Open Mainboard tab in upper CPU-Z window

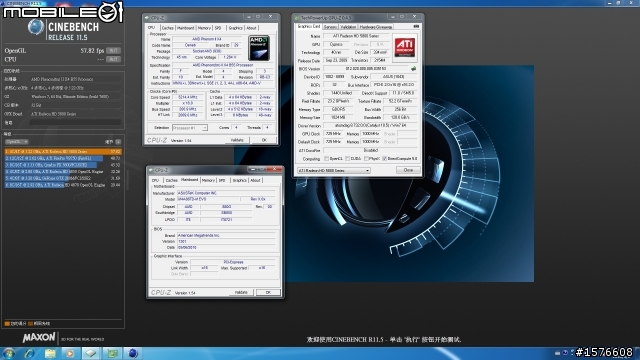pyautogui.click(x=186, y=28)
